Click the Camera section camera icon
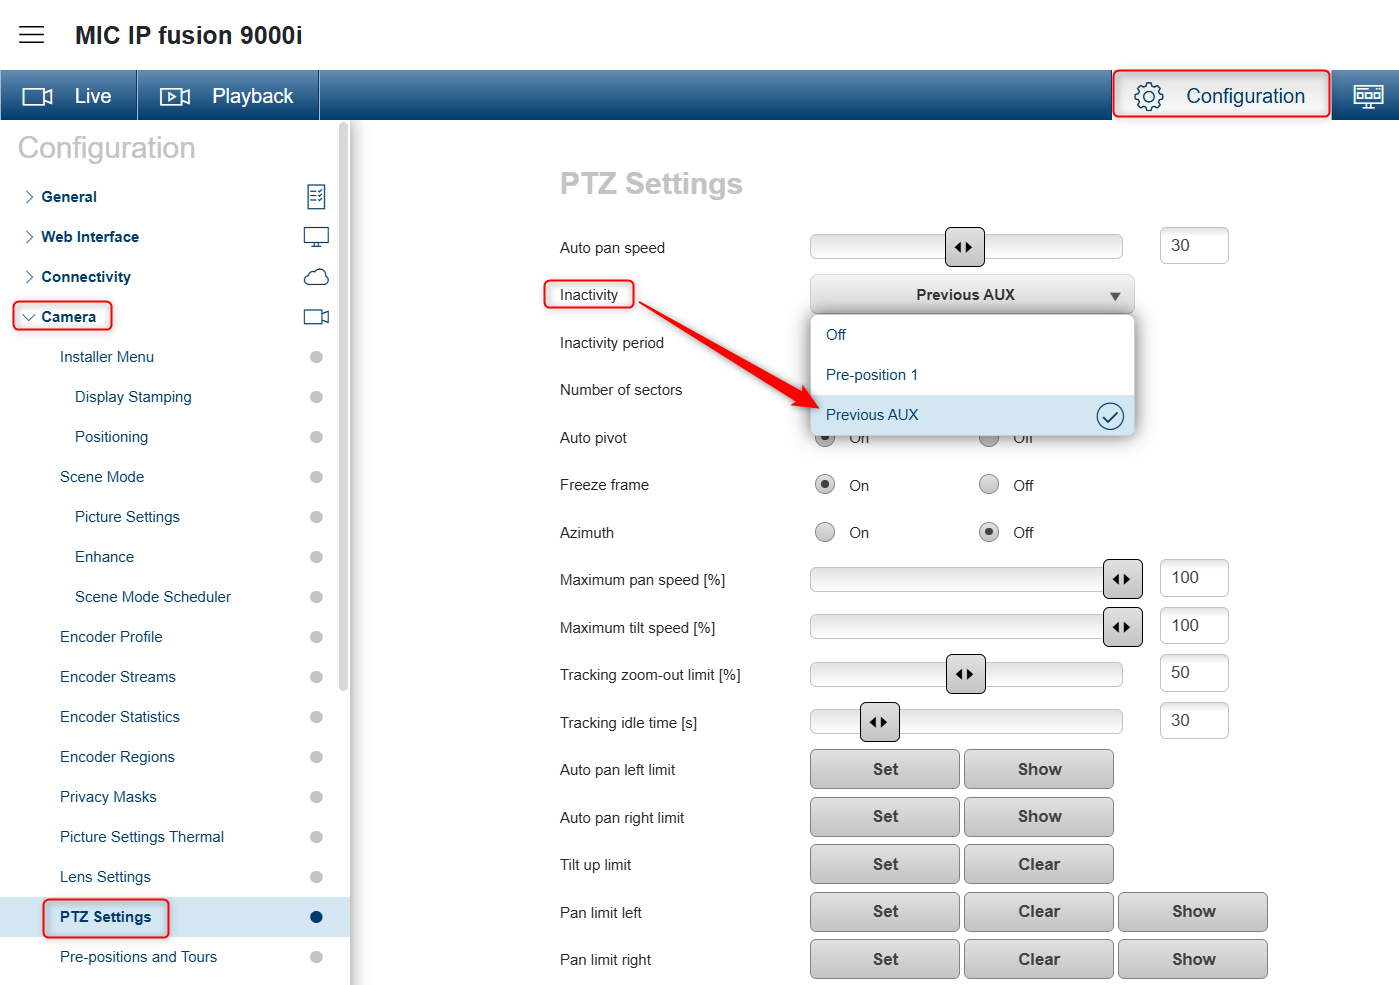This screenshot has height=985, width=1399. (316, 317)
